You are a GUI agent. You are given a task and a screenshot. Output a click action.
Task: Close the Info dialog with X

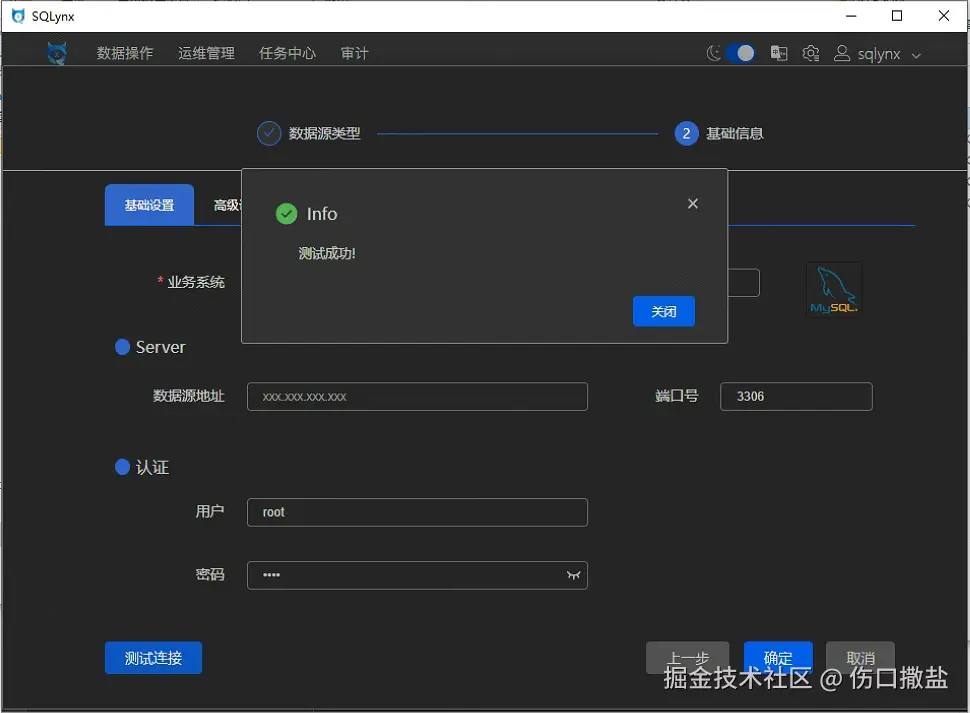tap(693, 203)
